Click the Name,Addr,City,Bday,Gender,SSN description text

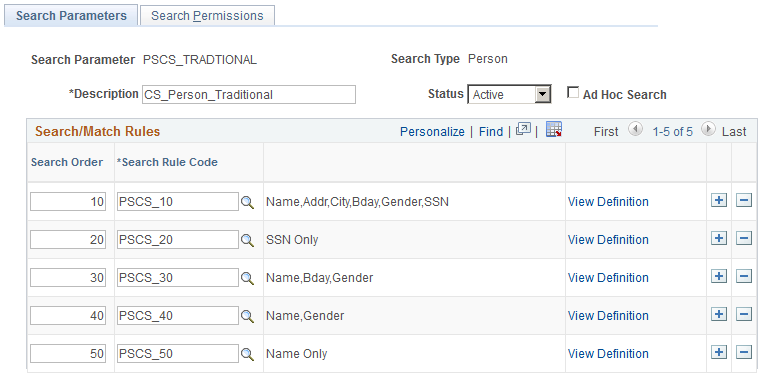coord(357,202)
